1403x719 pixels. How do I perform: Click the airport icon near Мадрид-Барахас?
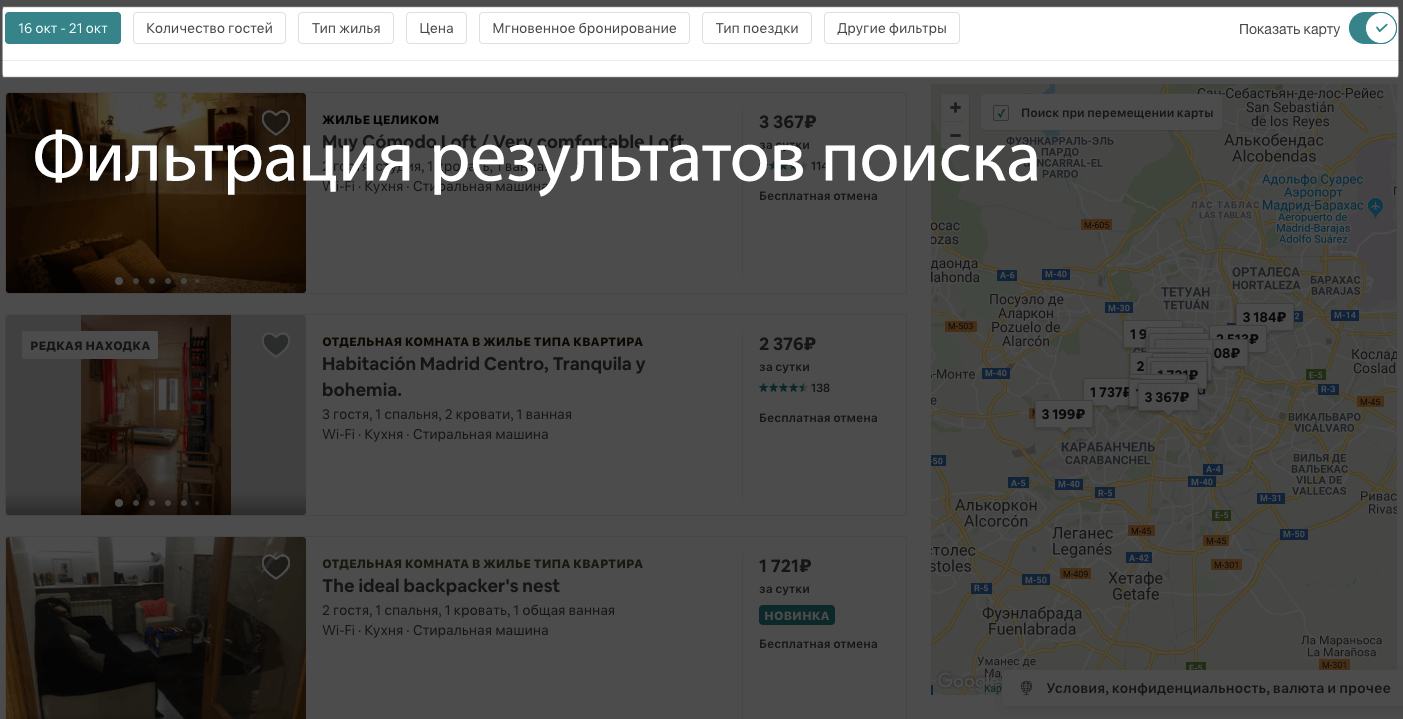(x=1376, y=207)
